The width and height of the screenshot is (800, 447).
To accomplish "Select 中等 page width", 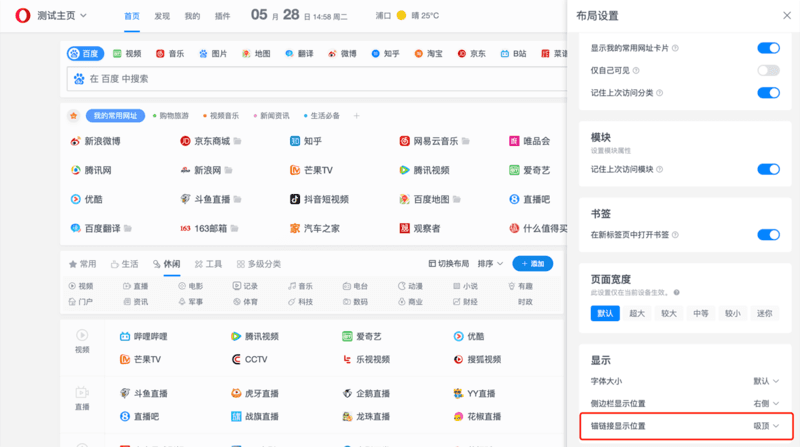I will (x=701, y=313).
